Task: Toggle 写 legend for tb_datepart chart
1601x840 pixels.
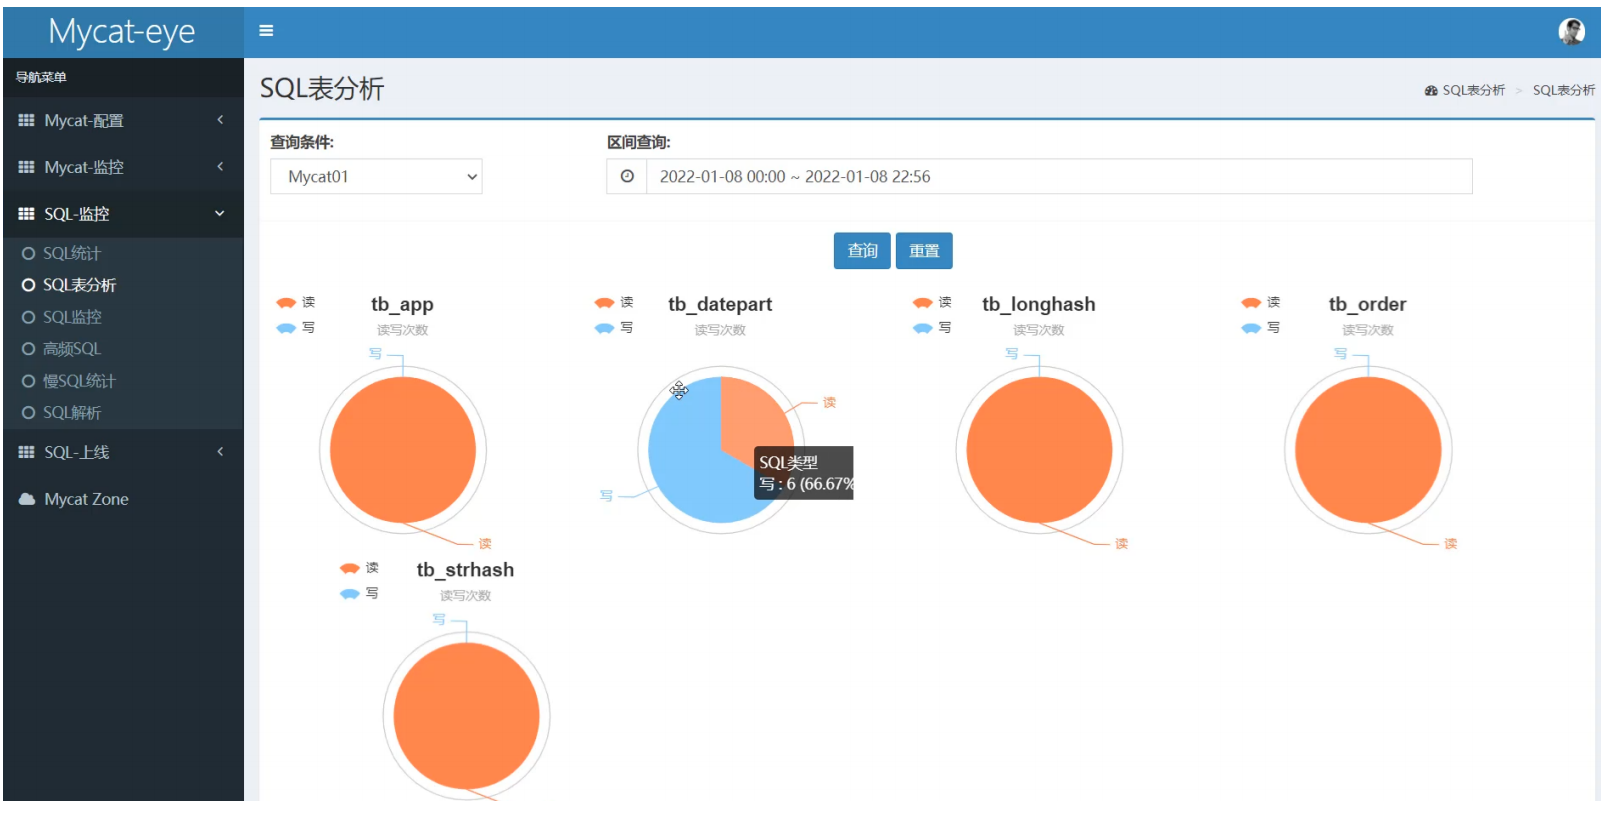Action: (x=605, y=328)
